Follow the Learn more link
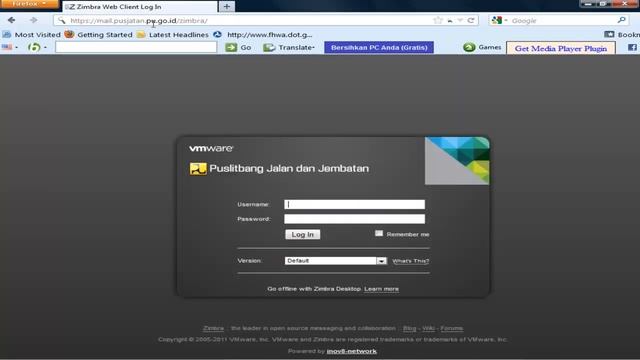640x360 pixels. pos(381,289)
